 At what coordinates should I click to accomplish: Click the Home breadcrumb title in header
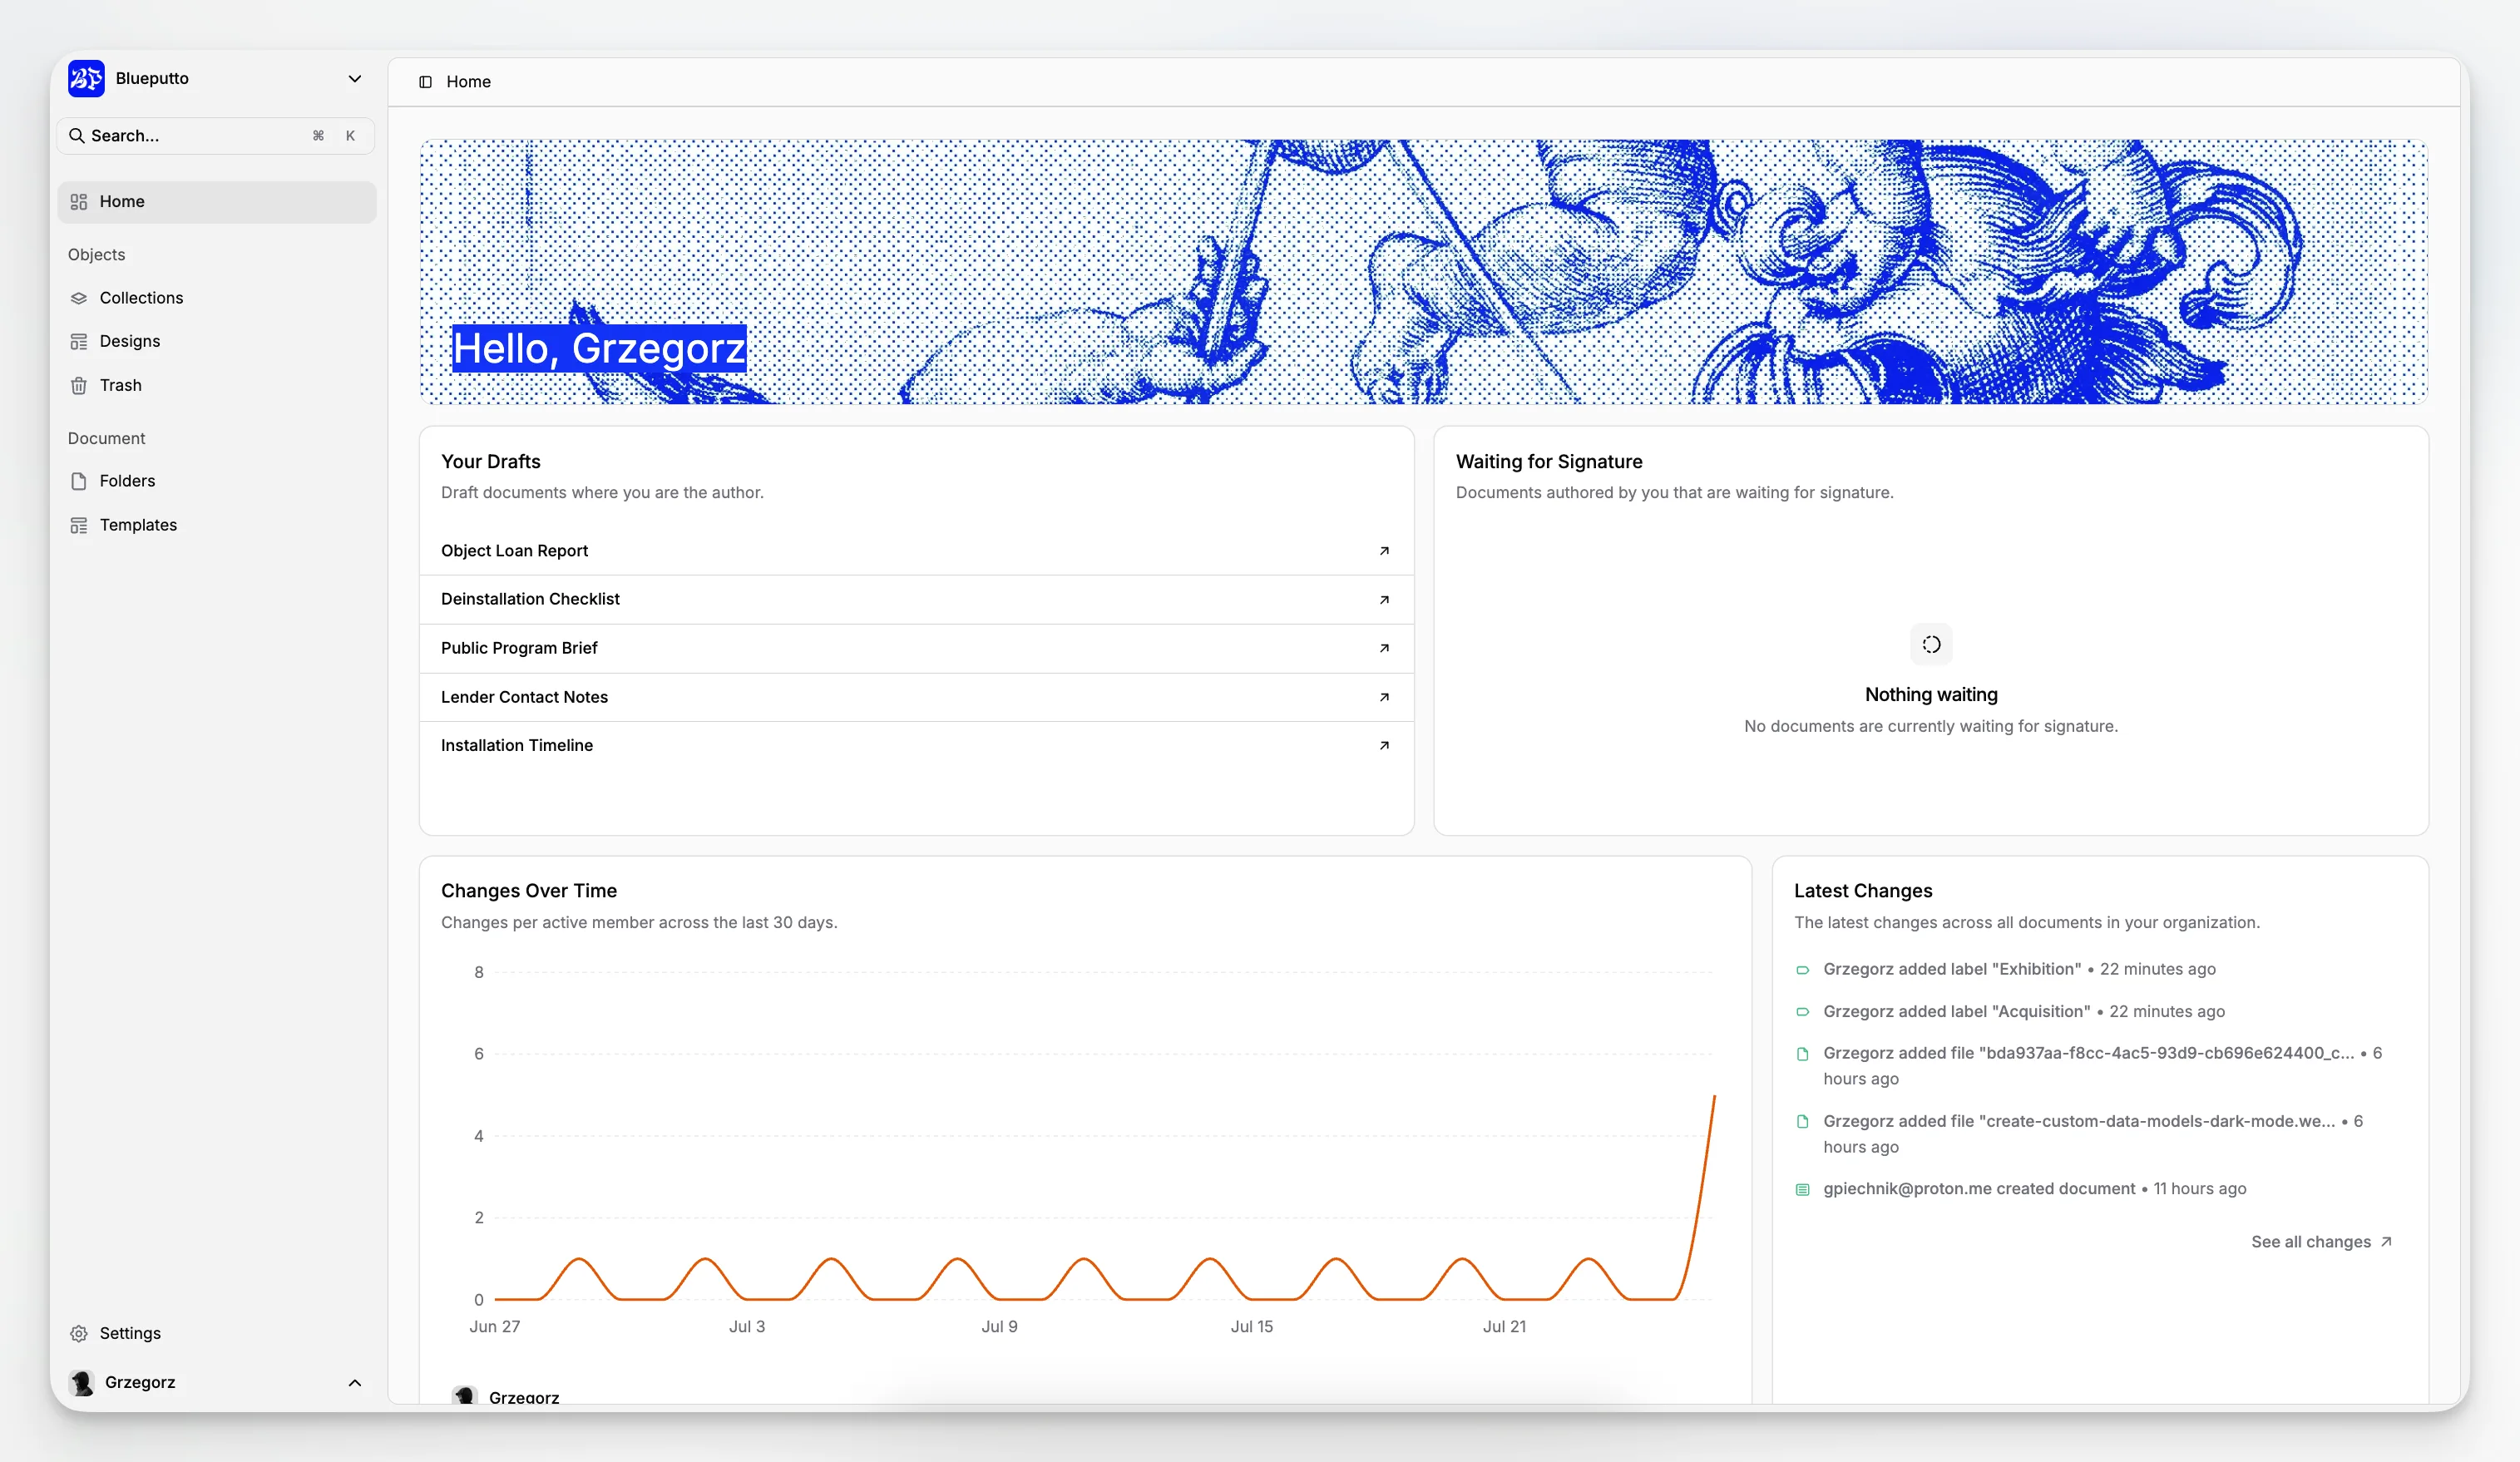pyautogui.click(x=468, y=82)
